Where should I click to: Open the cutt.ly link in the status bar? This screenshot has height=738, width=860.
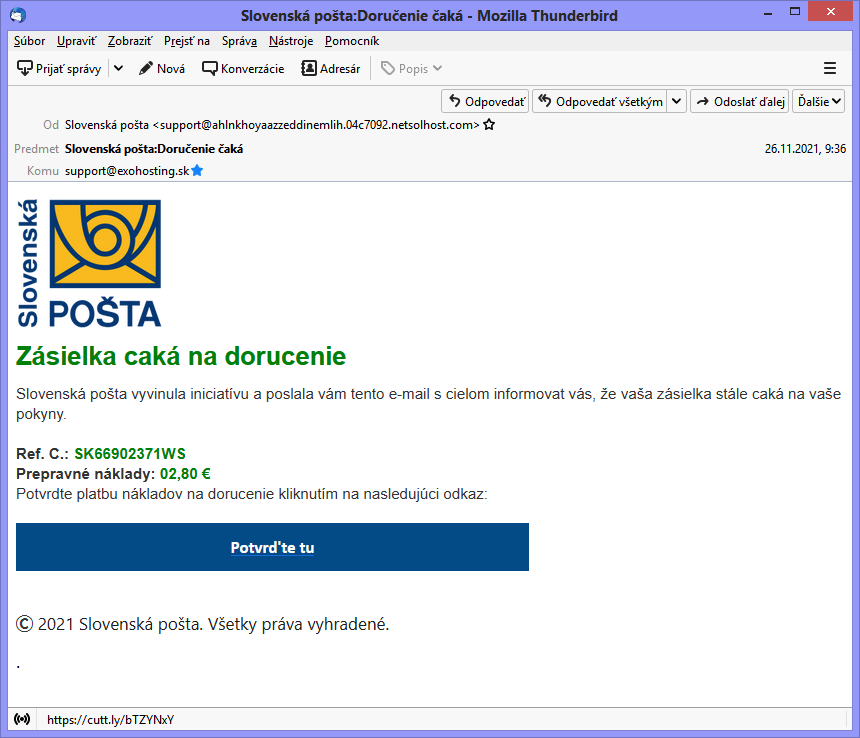coord(110,718)
